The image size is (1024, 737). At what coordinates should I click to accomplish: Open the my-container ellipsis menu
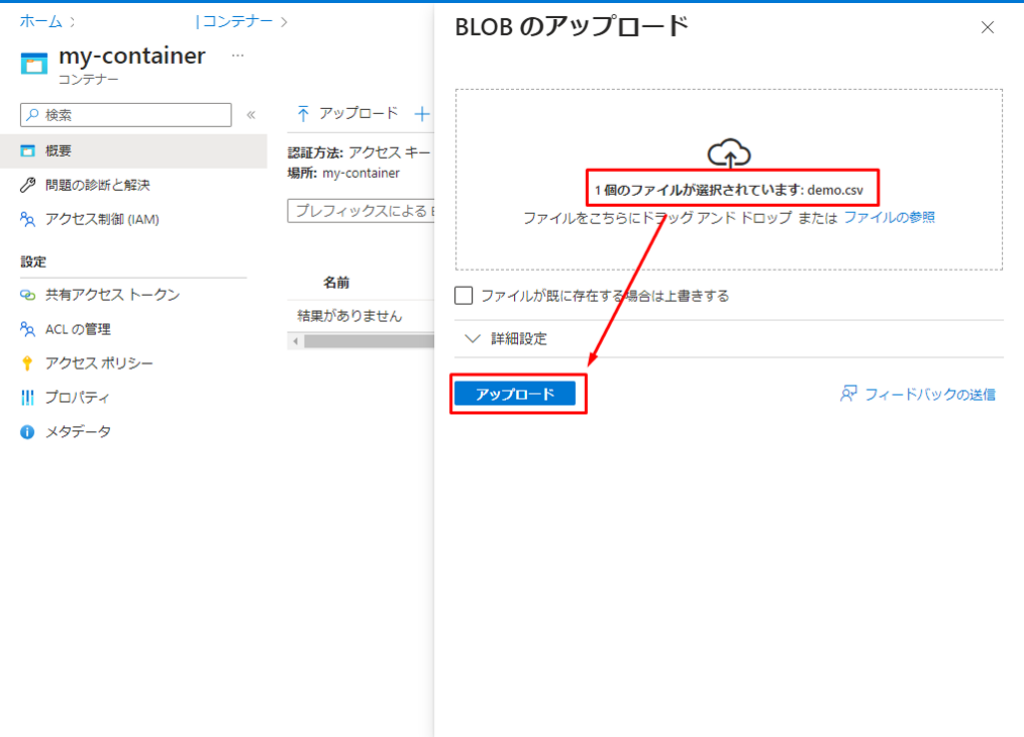point(238,55)
